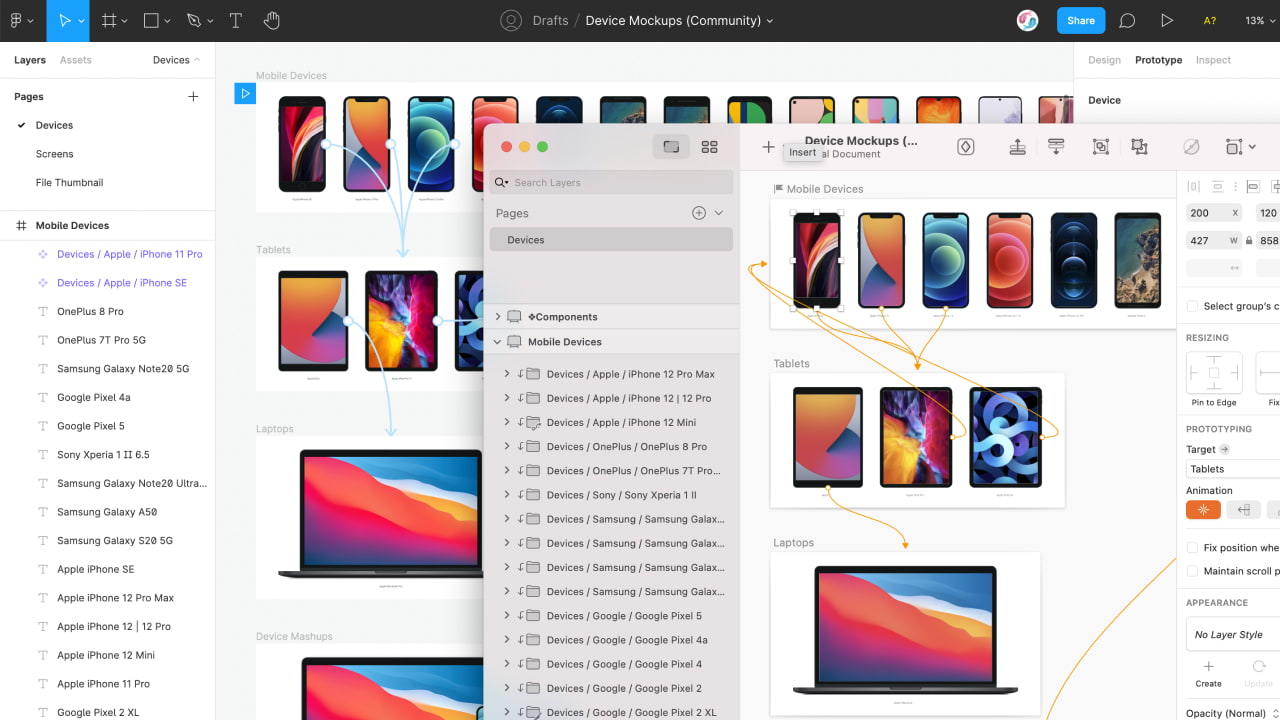Select the no-animation orange button in Sketch
The height and width of the screenshot is (720, 1280).
click(x=1203, y=510)
